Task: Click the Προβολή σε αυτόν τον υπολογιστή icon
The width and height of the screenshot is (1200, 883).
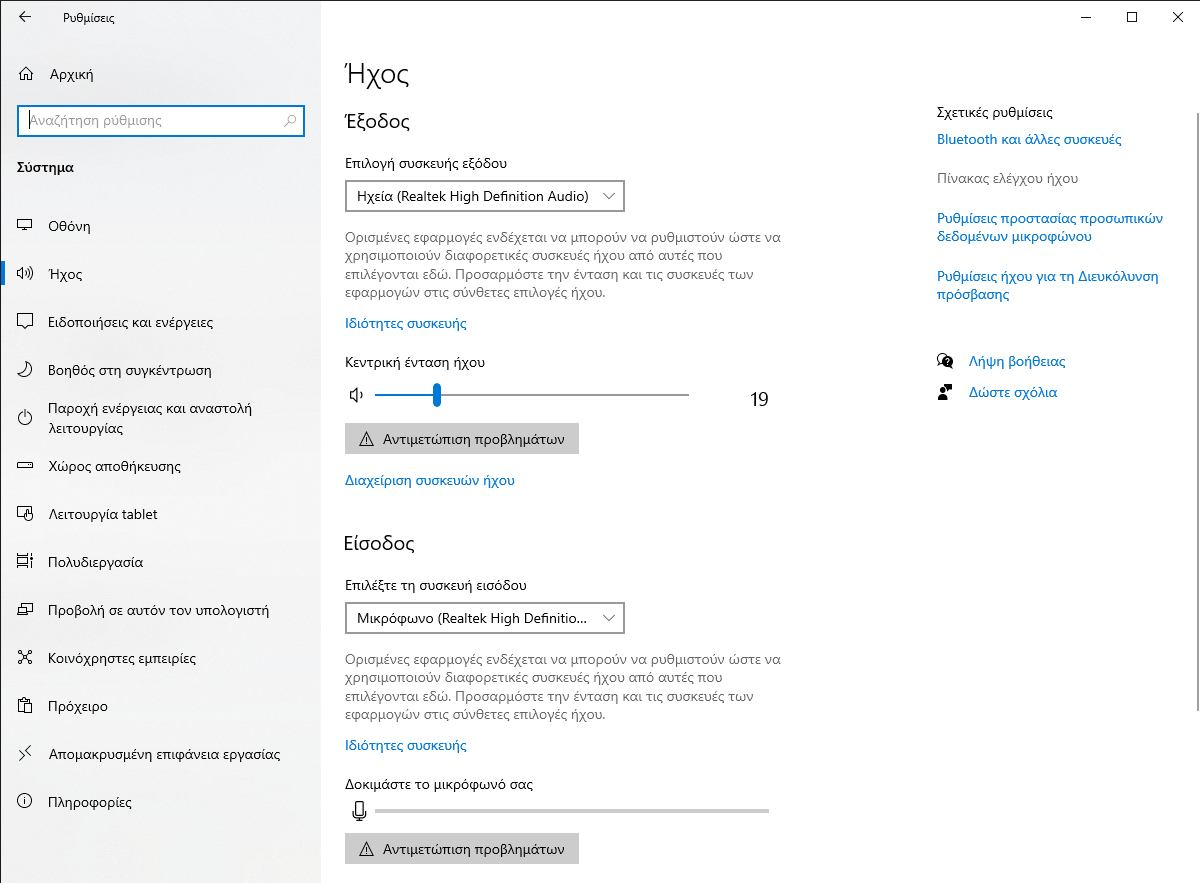Action: point(27,610)
